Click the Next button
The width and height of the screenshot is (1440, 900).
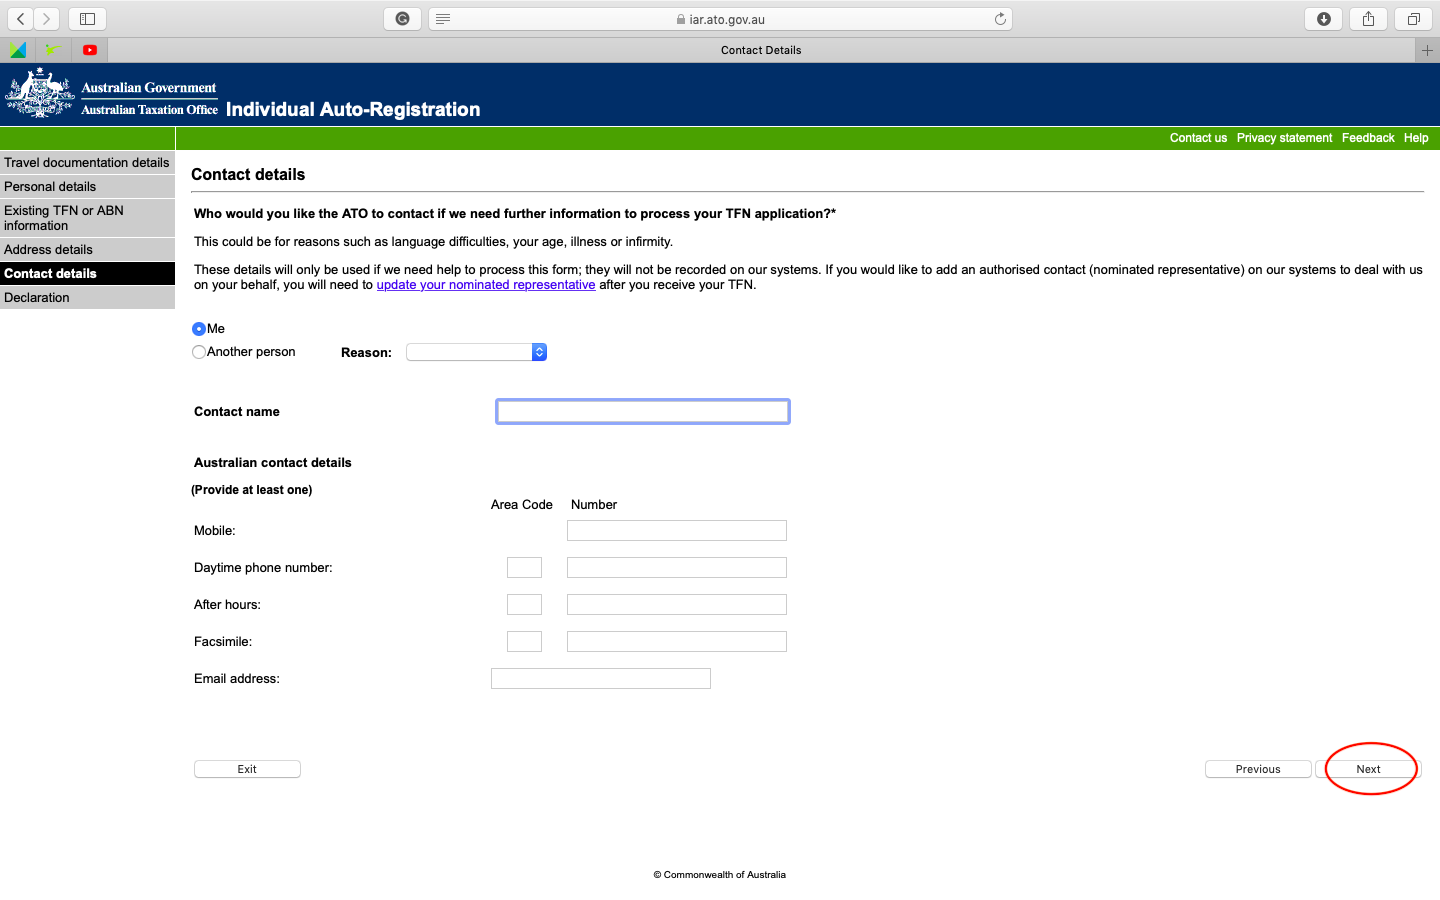1368,769
